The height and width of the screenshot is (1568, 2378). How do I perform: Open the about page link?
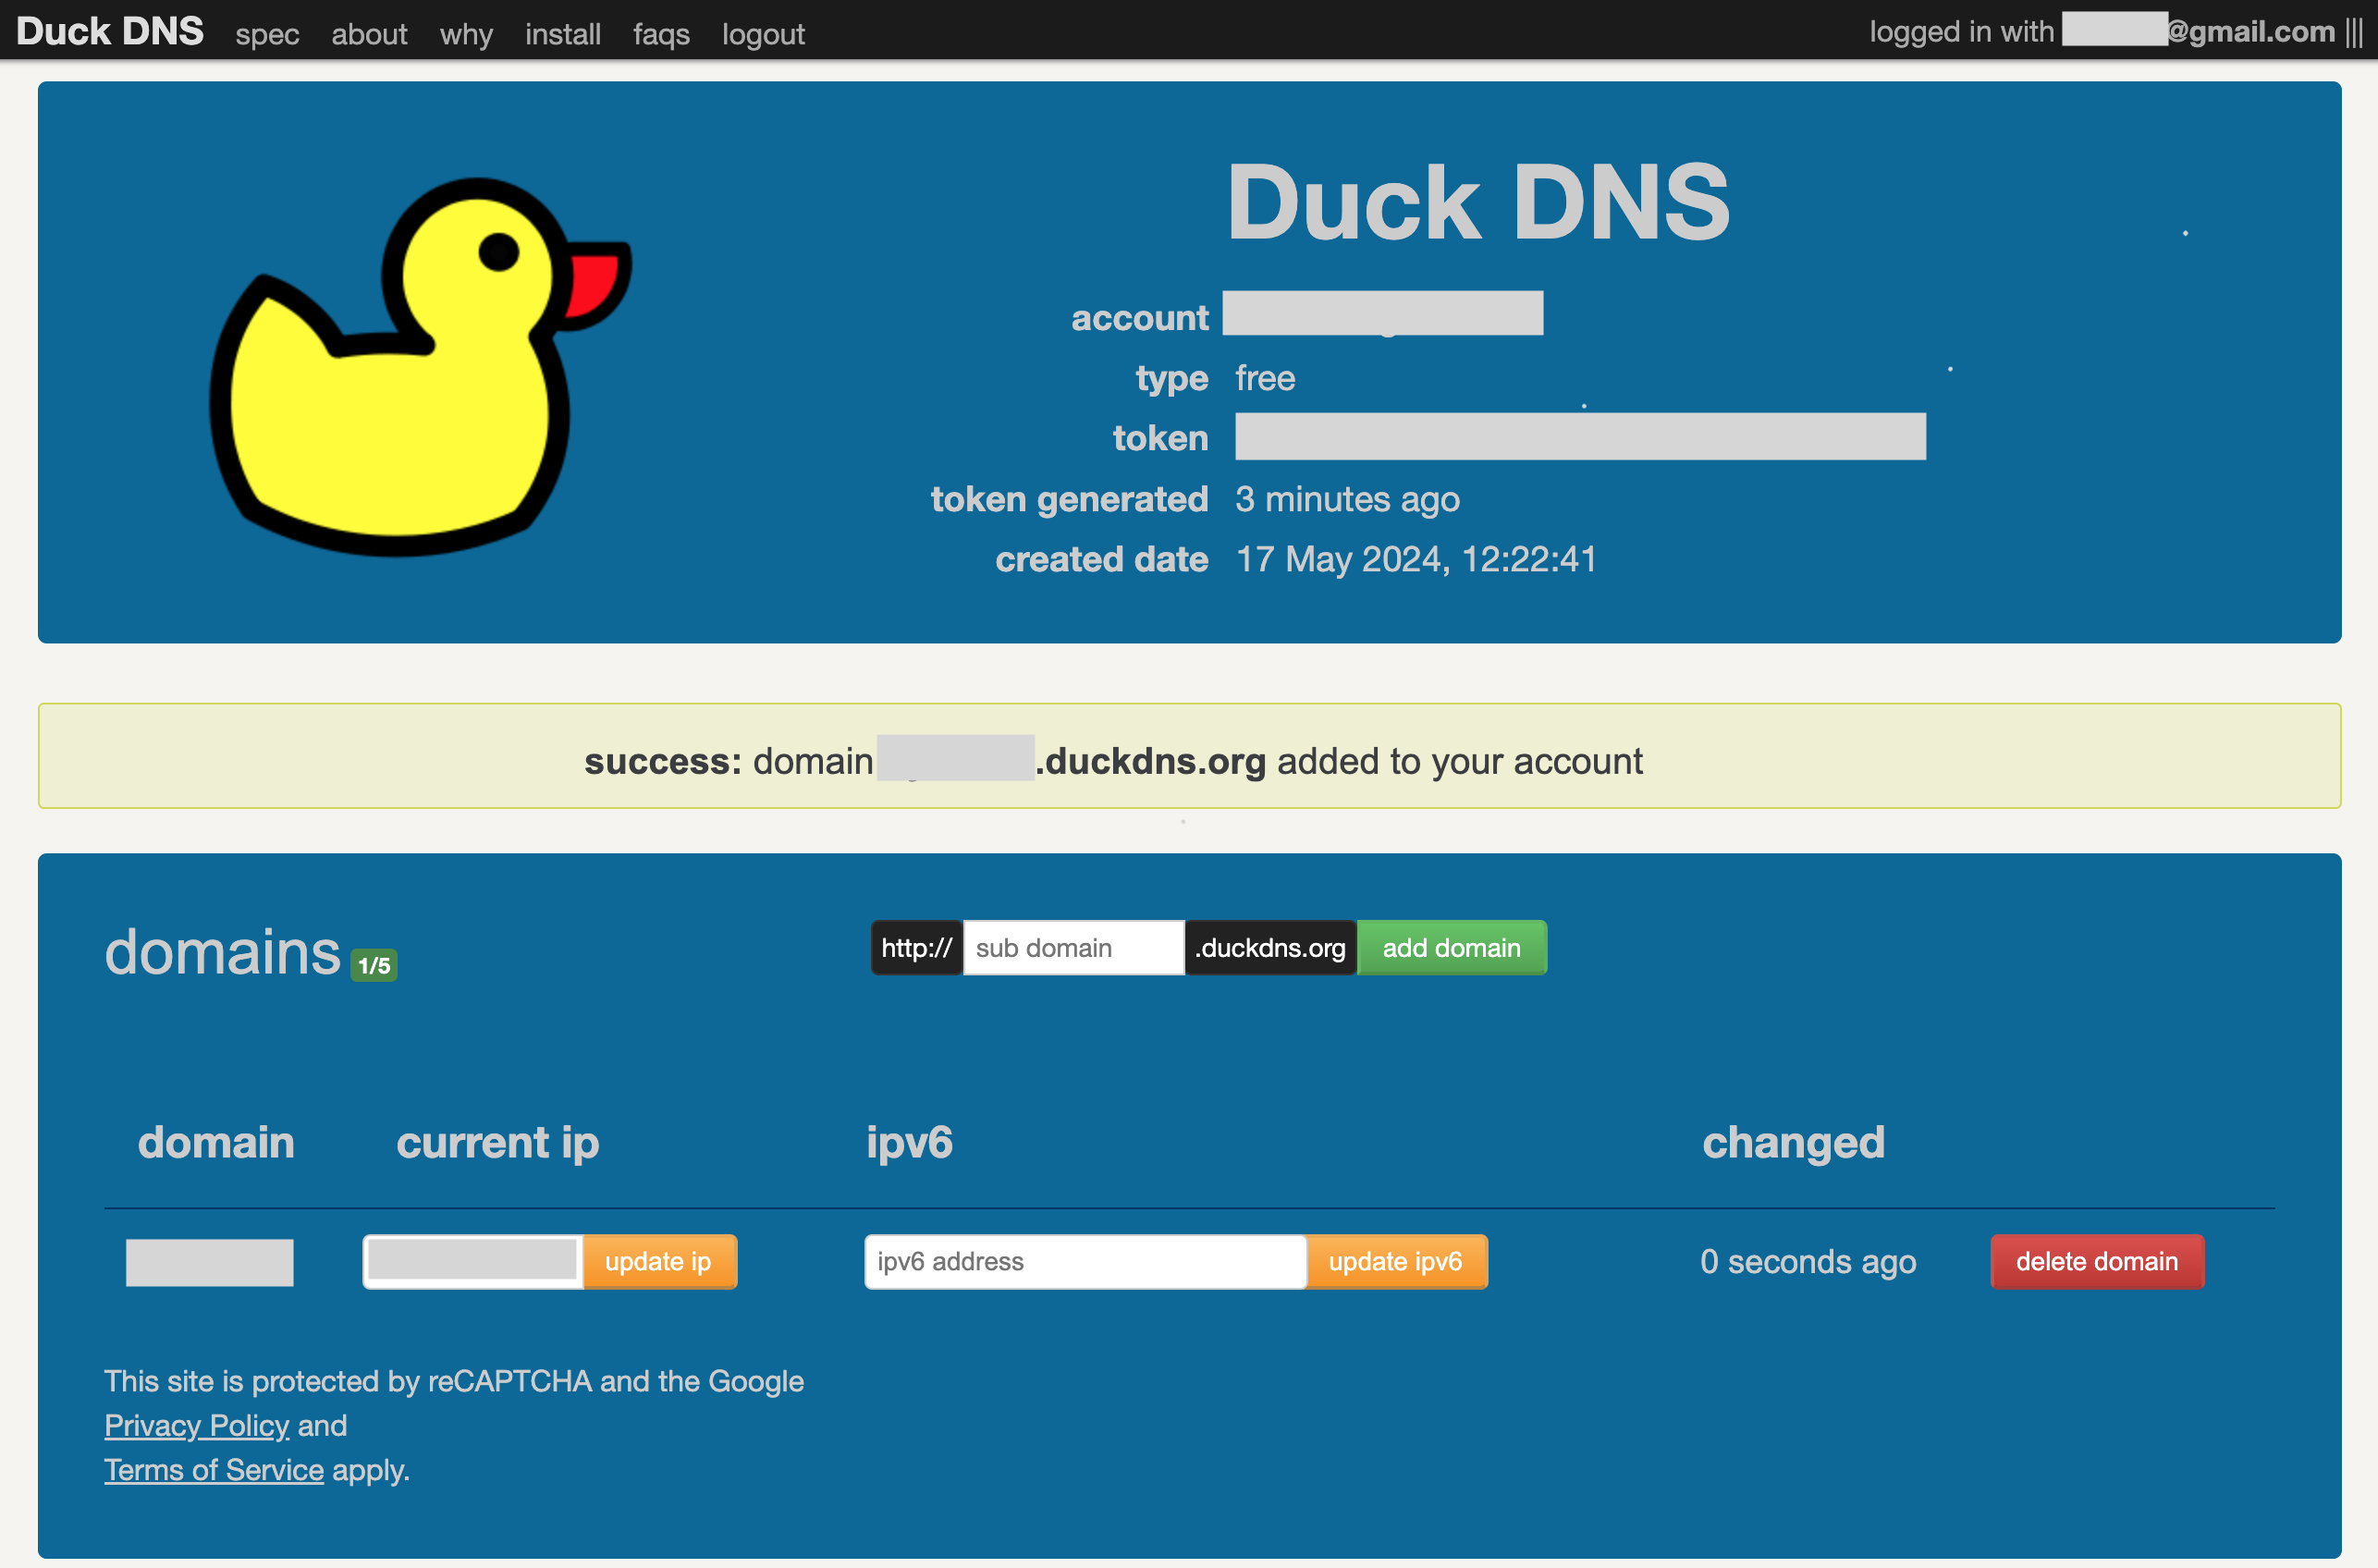[369, 35]
